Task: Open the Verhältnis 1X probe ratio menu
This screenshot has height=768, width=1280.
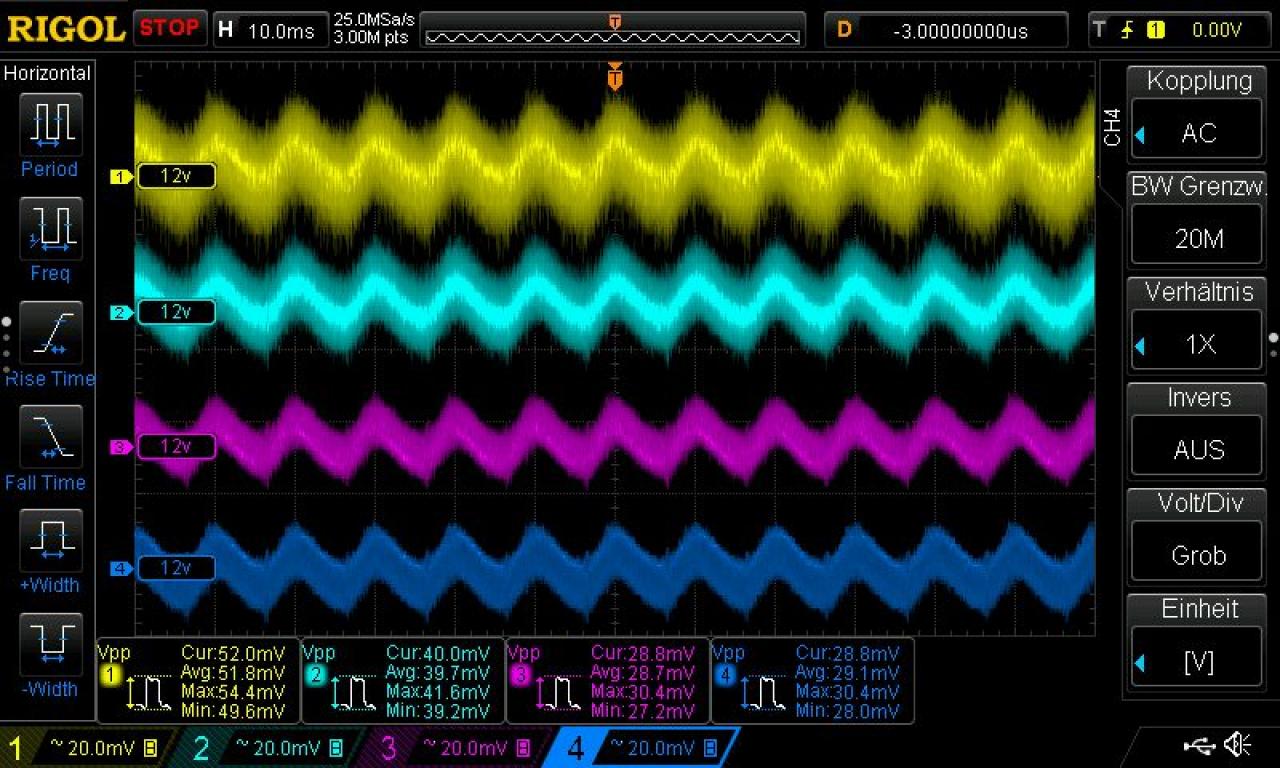Action: (x=1198, y=326)
